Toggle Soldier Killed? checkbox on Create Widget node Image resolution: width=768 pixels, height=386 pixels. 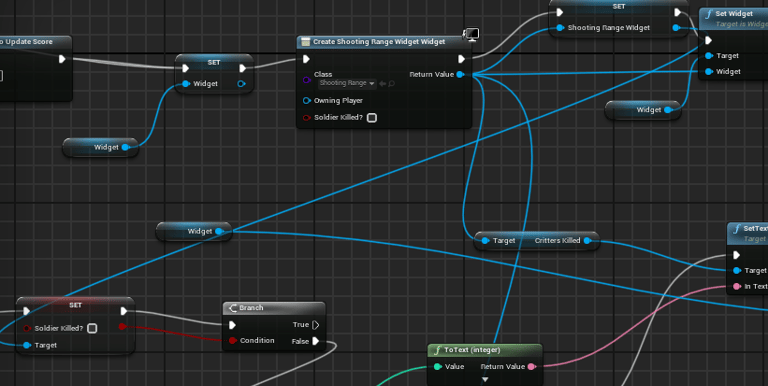point(372,118)
